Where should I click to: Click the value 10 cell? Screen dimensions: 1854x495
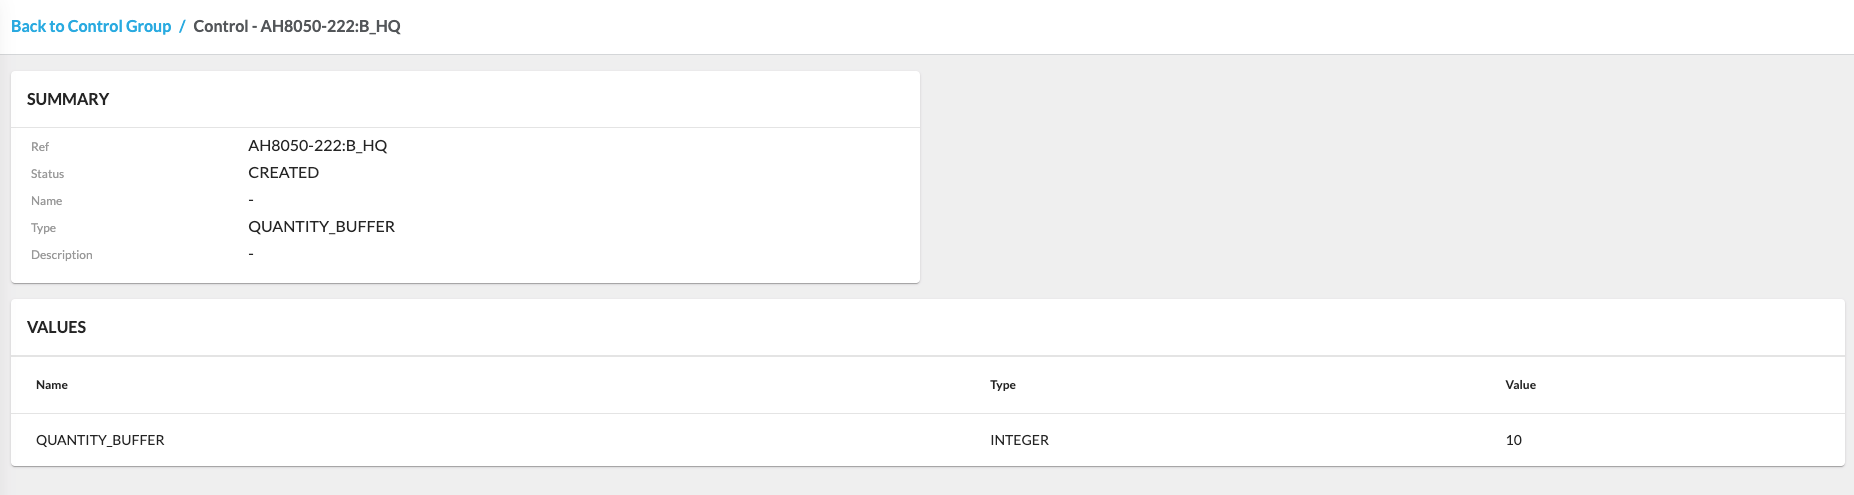click(x=1513, y=440)
